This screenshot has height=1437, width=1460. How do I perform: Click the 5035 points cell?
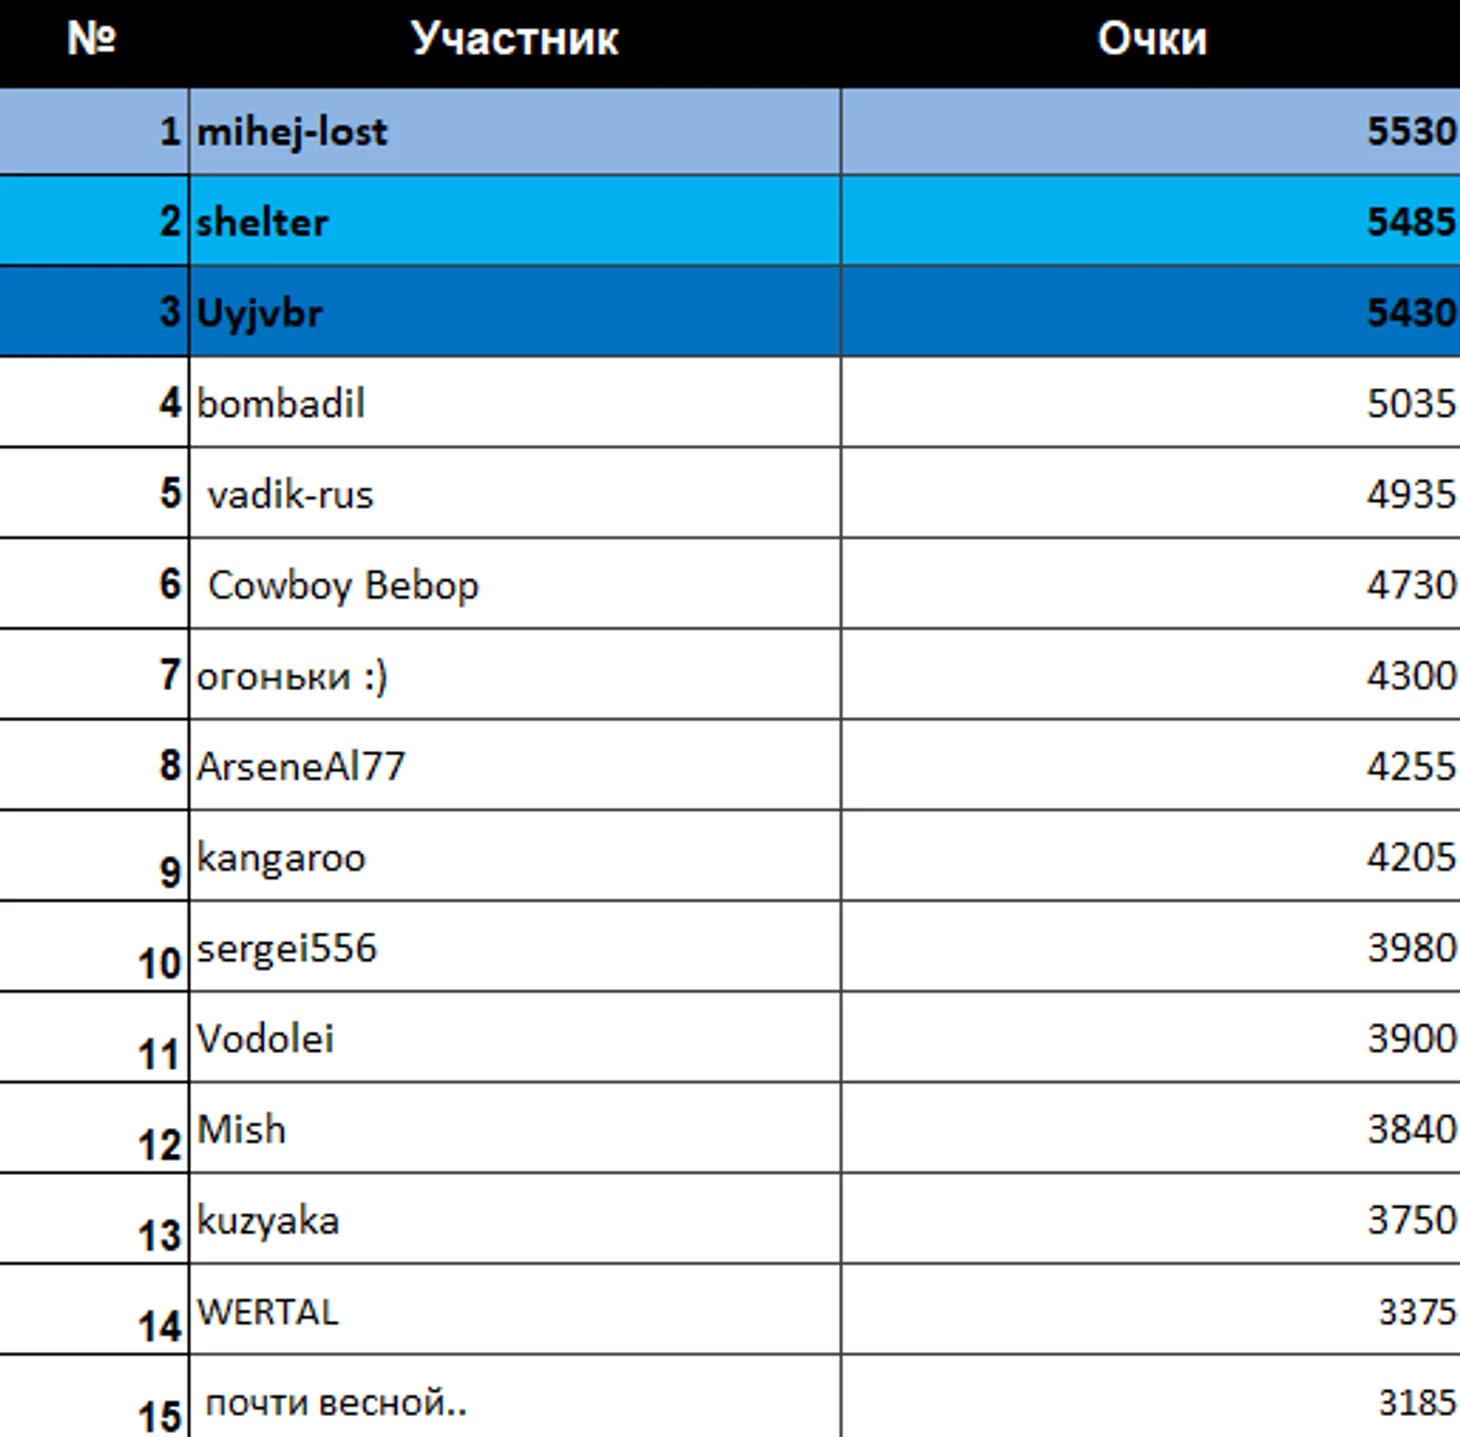pyautogui.click(x=1410, y=404)
